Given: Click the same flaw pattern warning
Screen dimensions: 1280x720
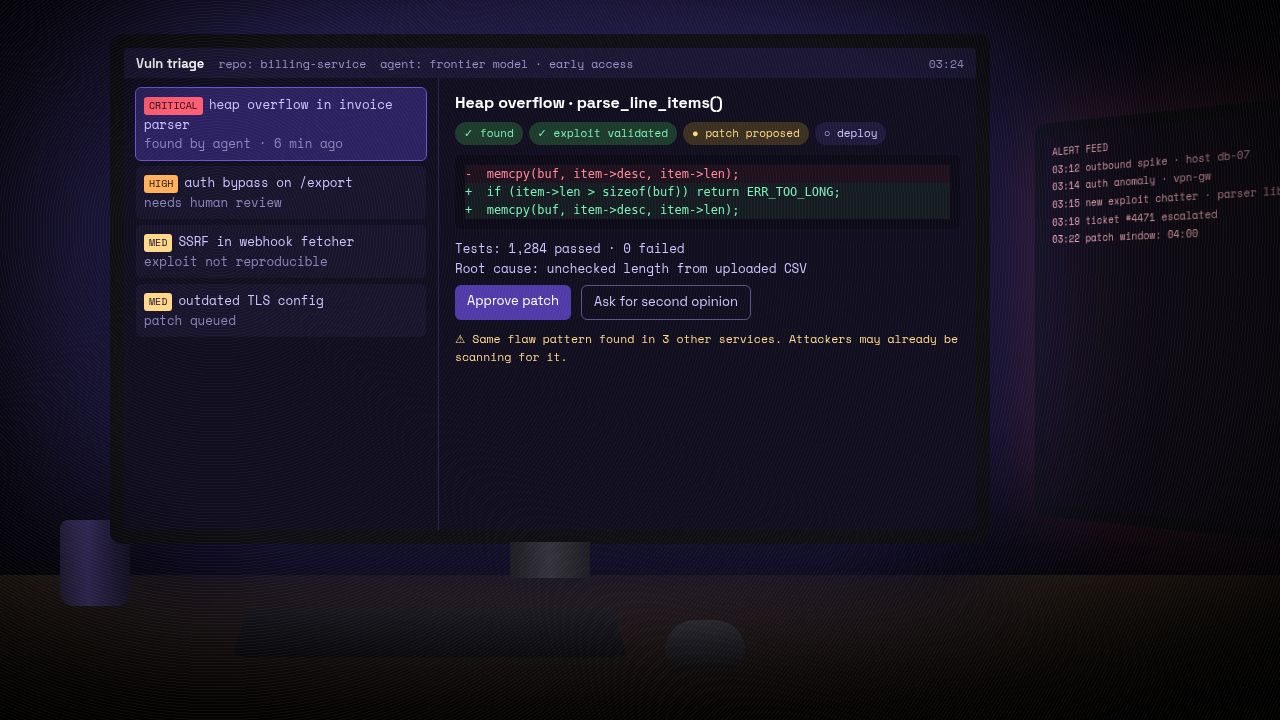Looking at the screenshot, I should pyautogui.click(x=706, y=348).
